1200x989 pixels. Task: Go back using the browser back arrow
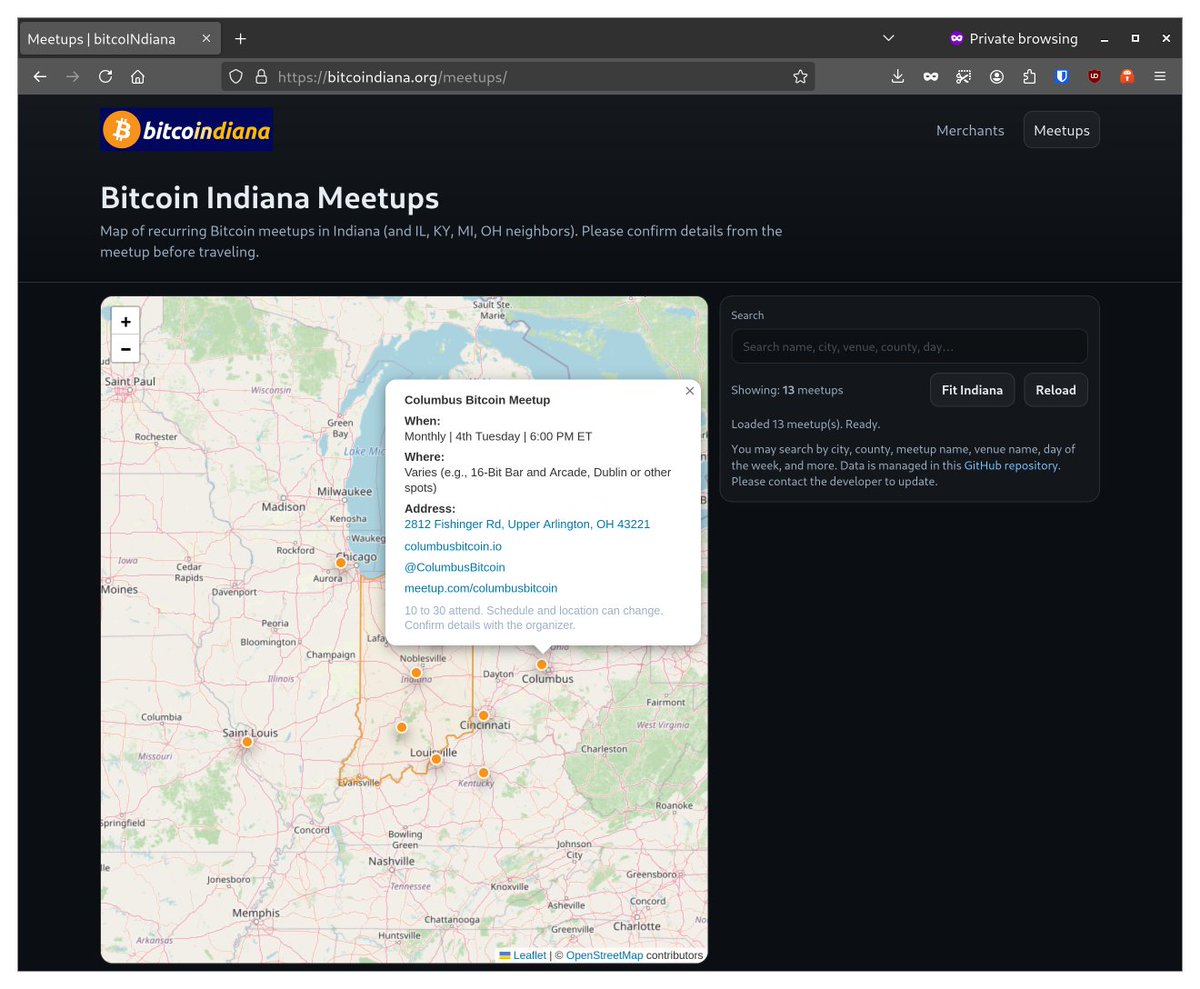click(x=40, y=76)
